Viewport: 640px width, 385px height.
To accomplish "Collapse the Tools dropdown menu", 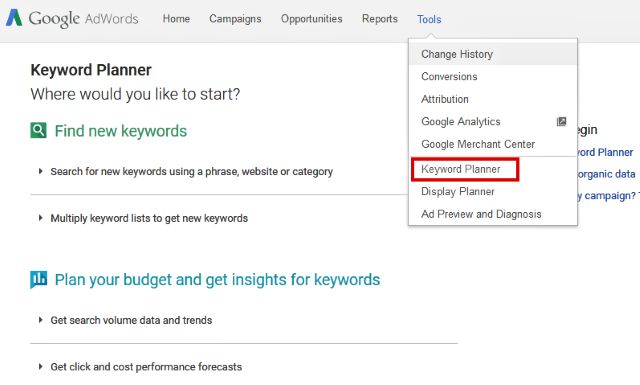I will (429, 19).
